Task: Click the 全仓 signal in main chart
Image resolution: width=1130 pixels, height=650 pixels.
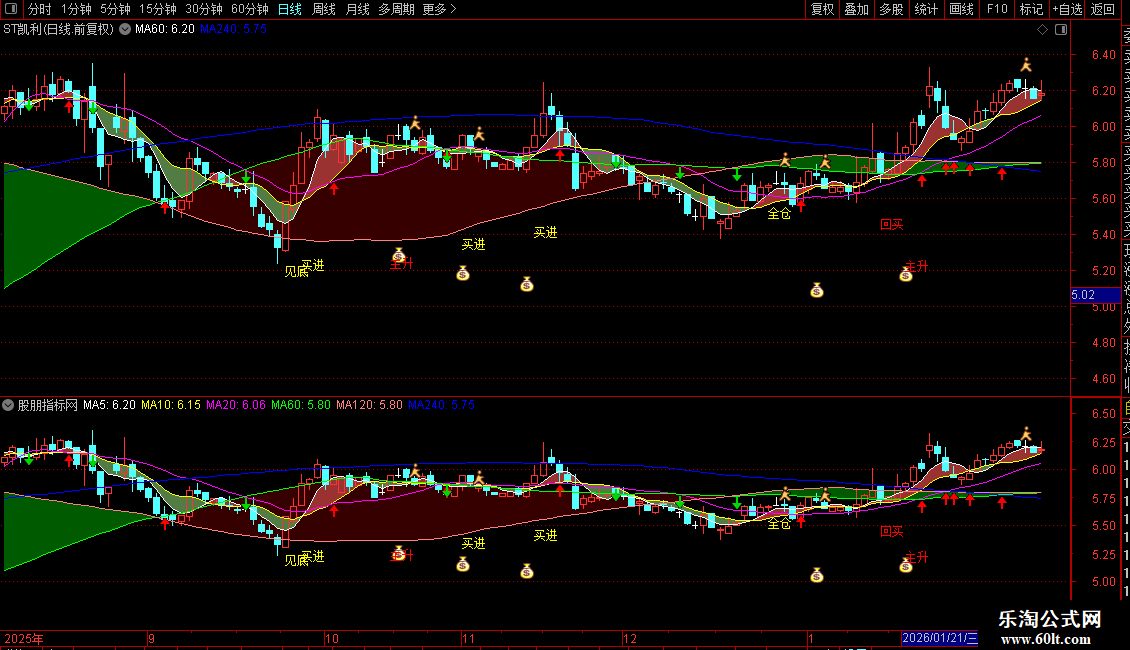Action: tap(779, 213)
